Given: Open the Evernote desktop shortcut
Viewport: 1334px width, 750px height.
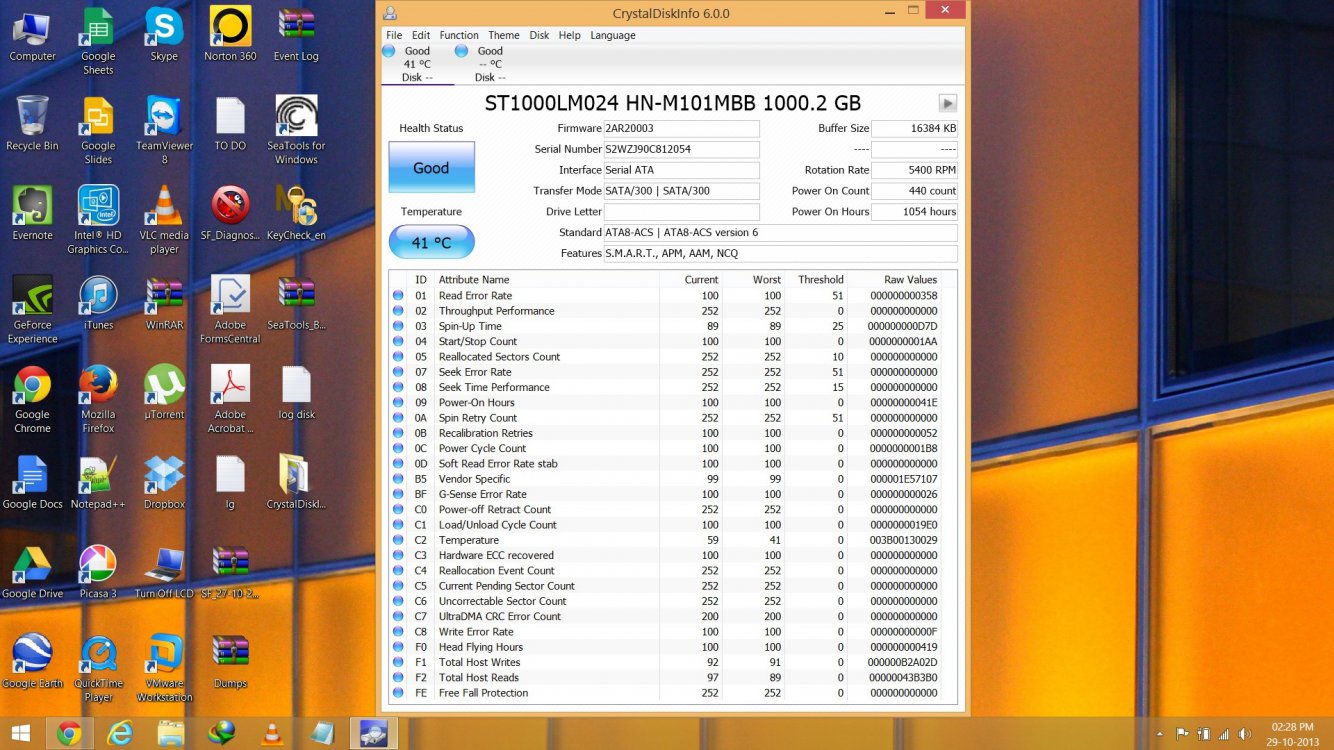Looking at the screenshot, I should (x=32, y=213).
